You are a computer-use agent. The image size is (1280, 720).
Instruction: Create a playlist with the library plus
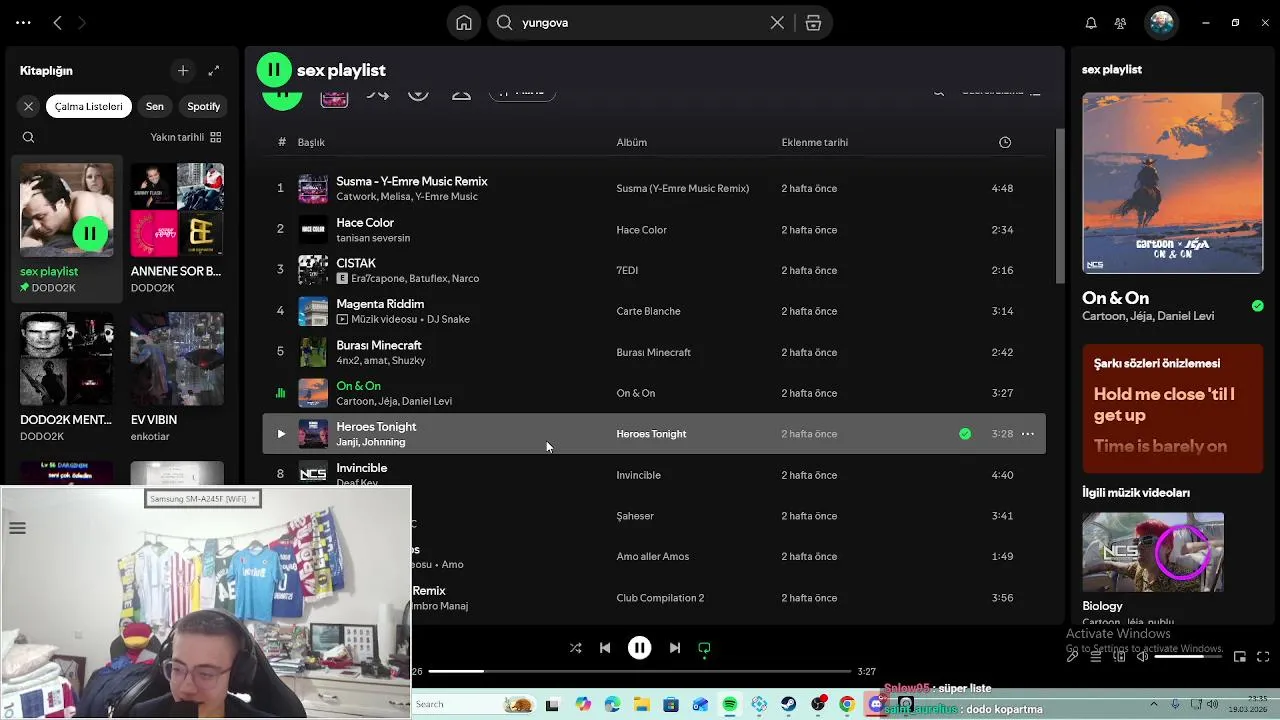coord(182,70)
